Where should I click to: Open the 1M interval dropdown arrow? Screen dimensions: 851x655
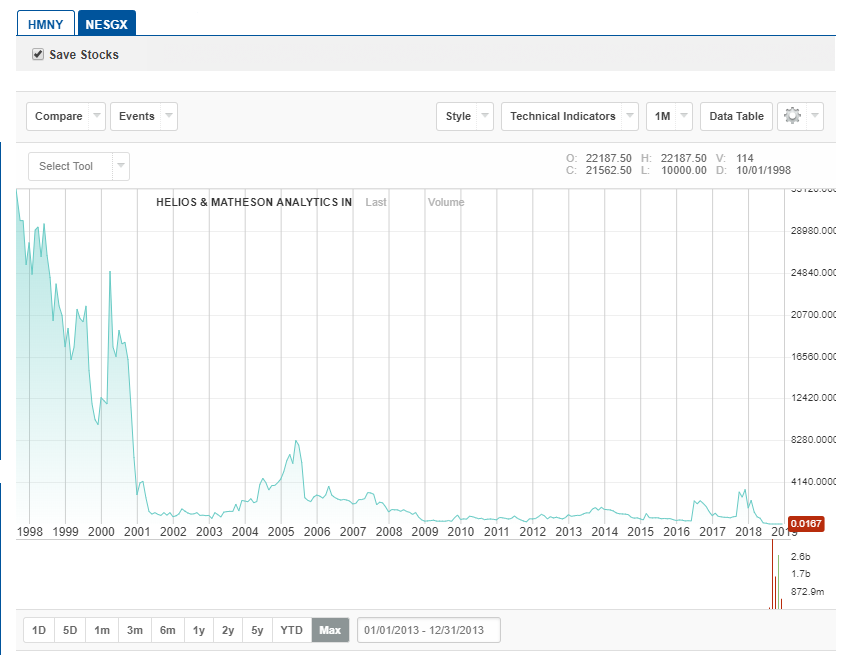[x=684, y=116]
